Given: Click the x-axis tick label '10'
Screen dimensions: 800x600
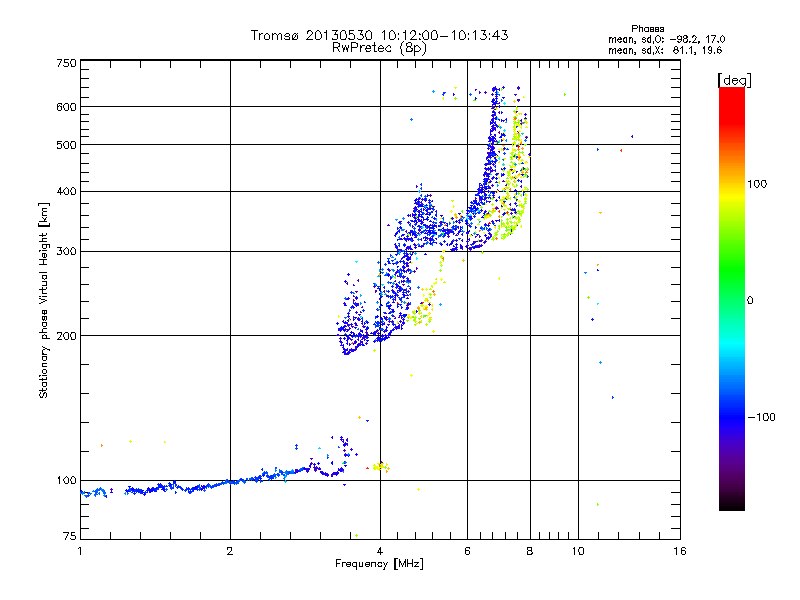Looking at the screenshot, I should coord(578,551).
